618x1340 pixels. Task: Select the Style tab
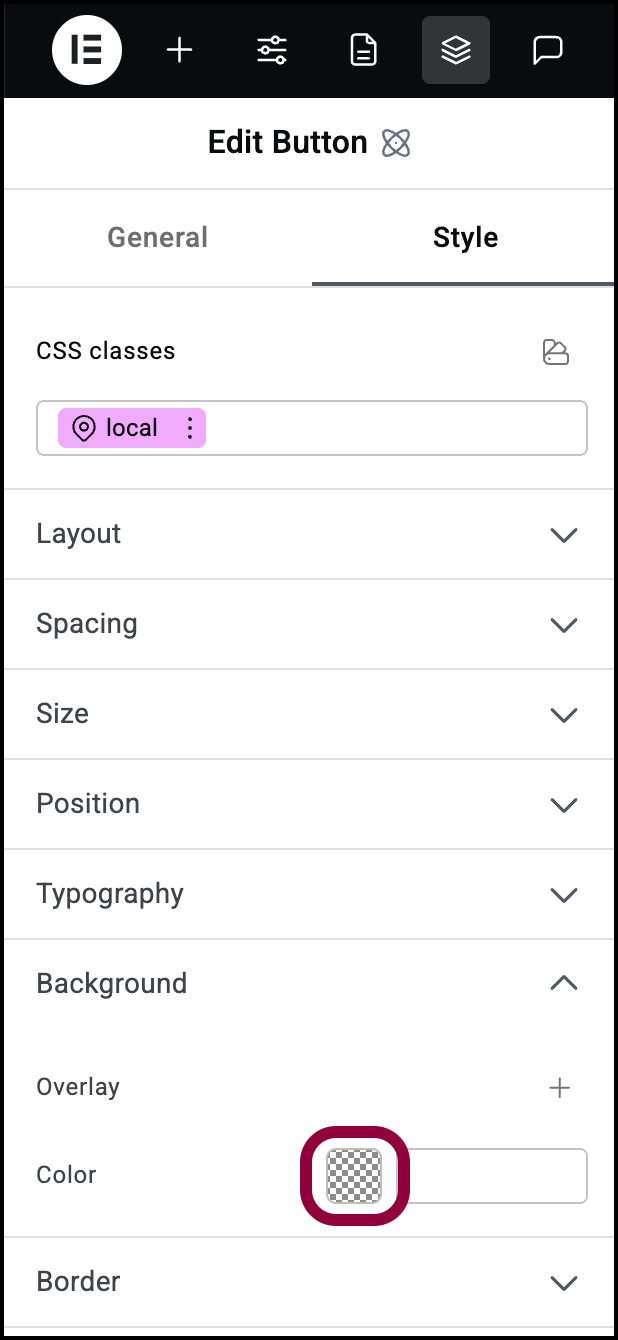(x=465, y=238)
